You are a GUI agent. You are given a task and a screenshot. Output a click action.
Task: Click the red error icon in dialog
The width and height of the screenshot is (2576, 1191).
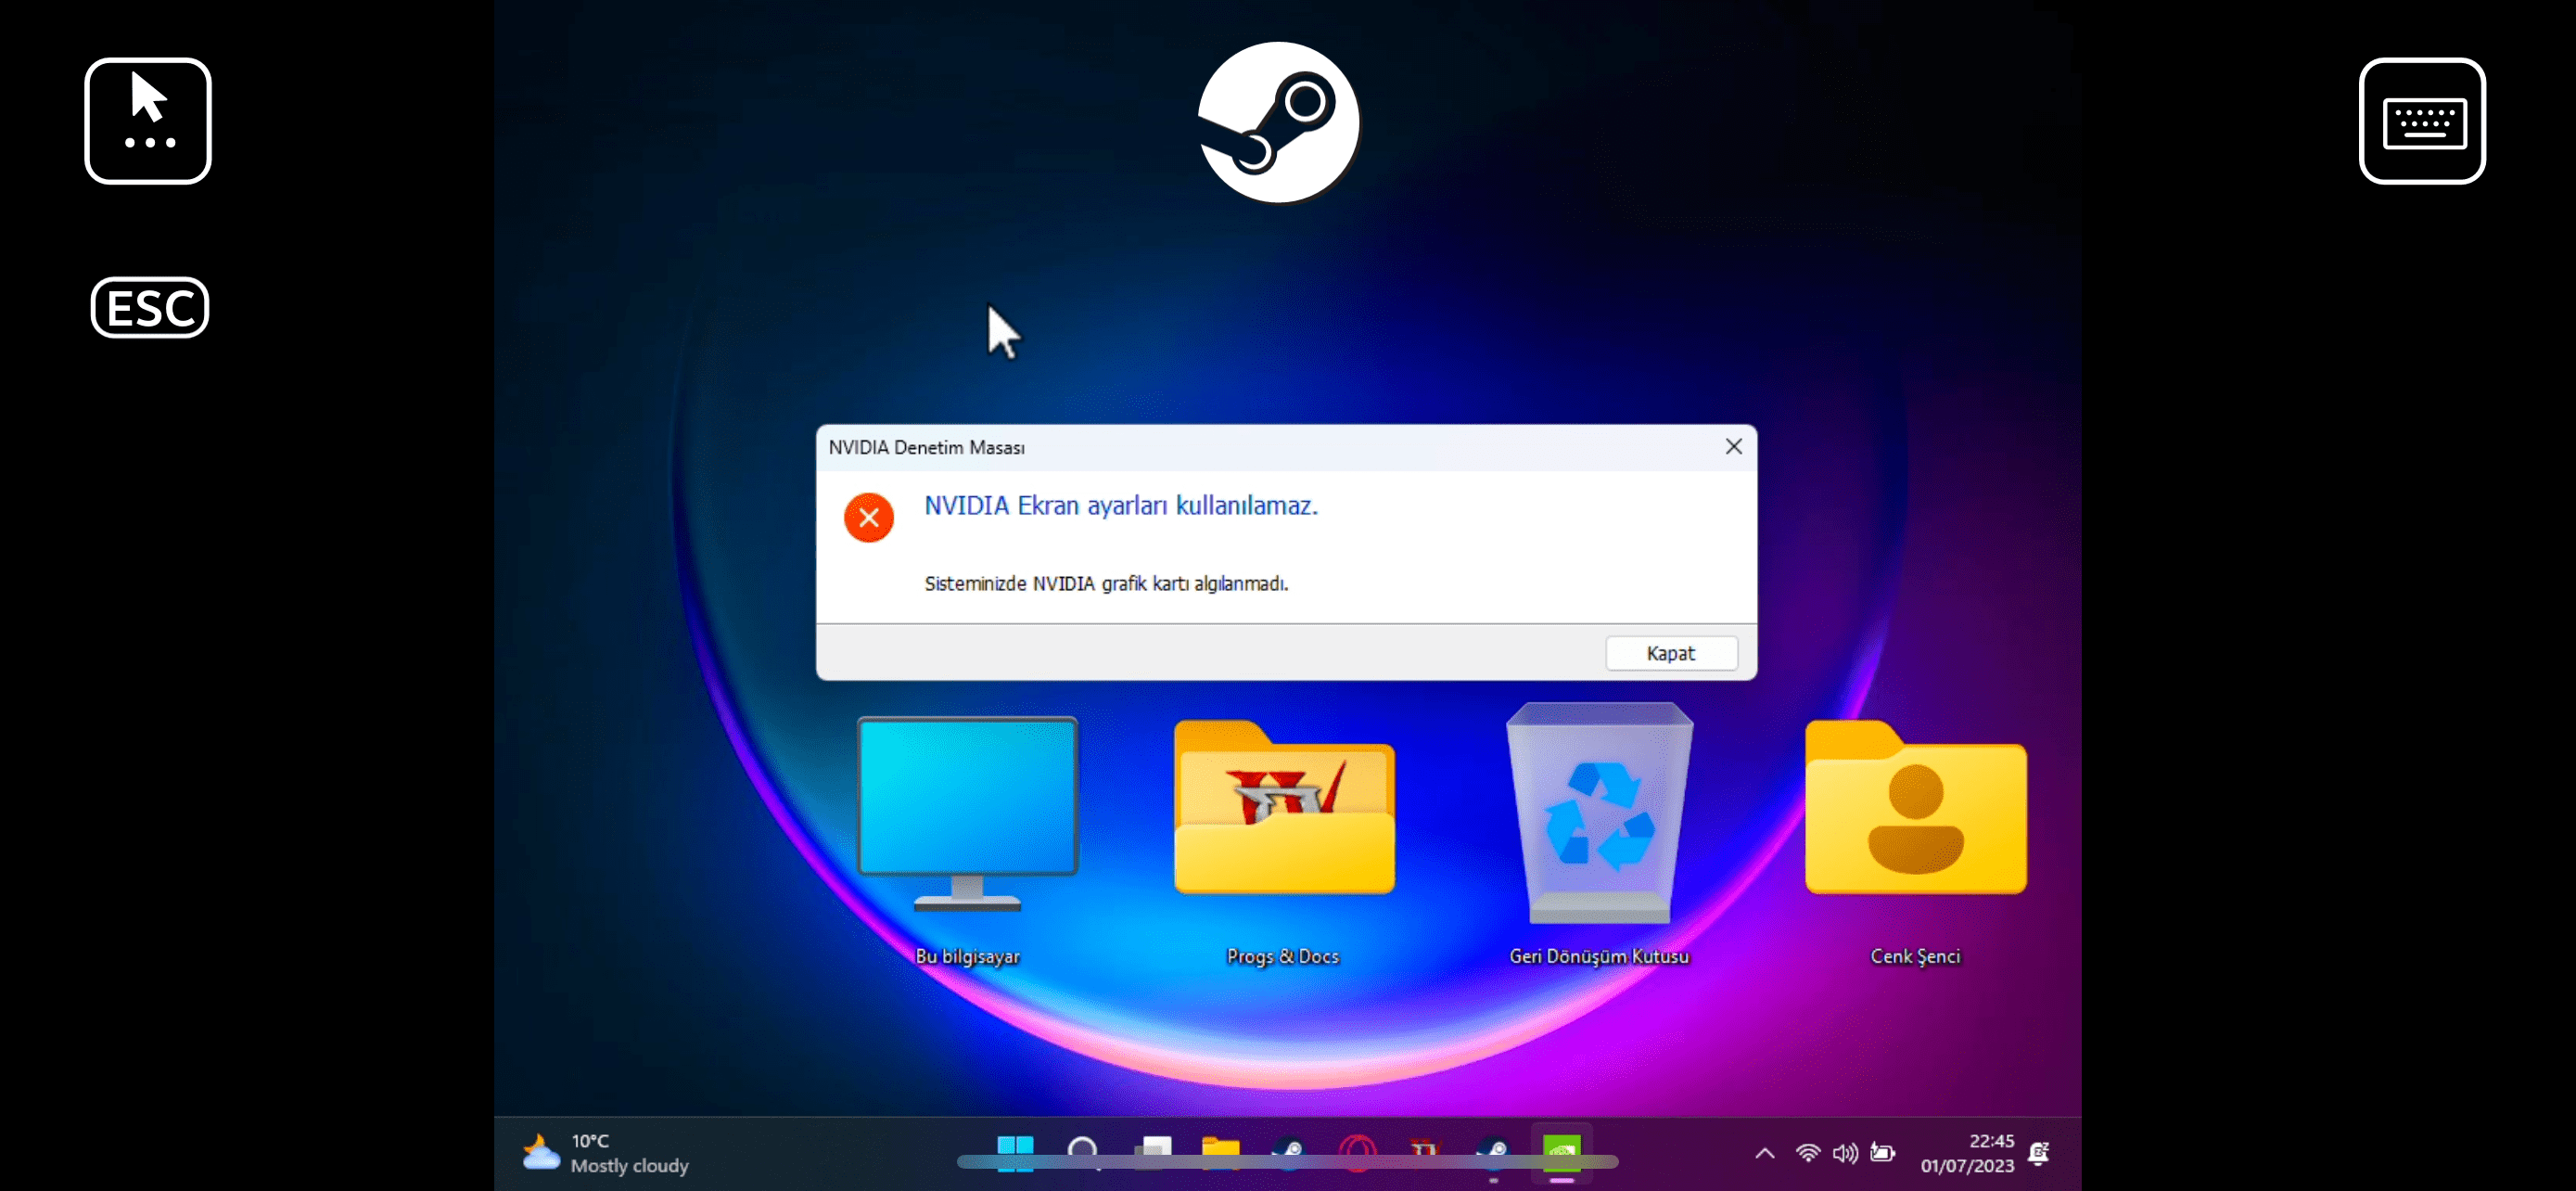(x=869, y=517)
